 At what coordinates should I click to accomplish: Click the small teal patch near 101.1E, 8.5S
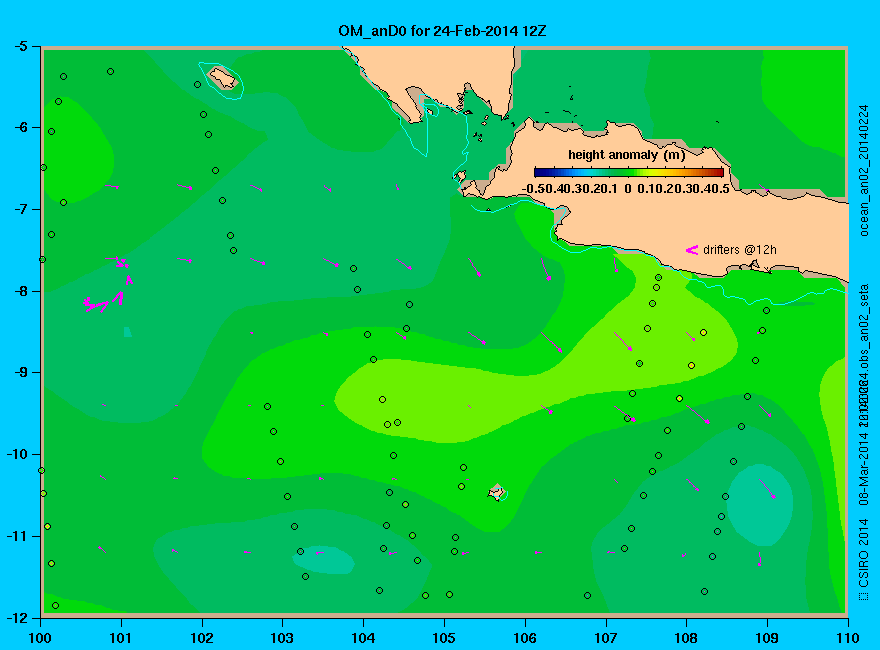click(127, 332)
